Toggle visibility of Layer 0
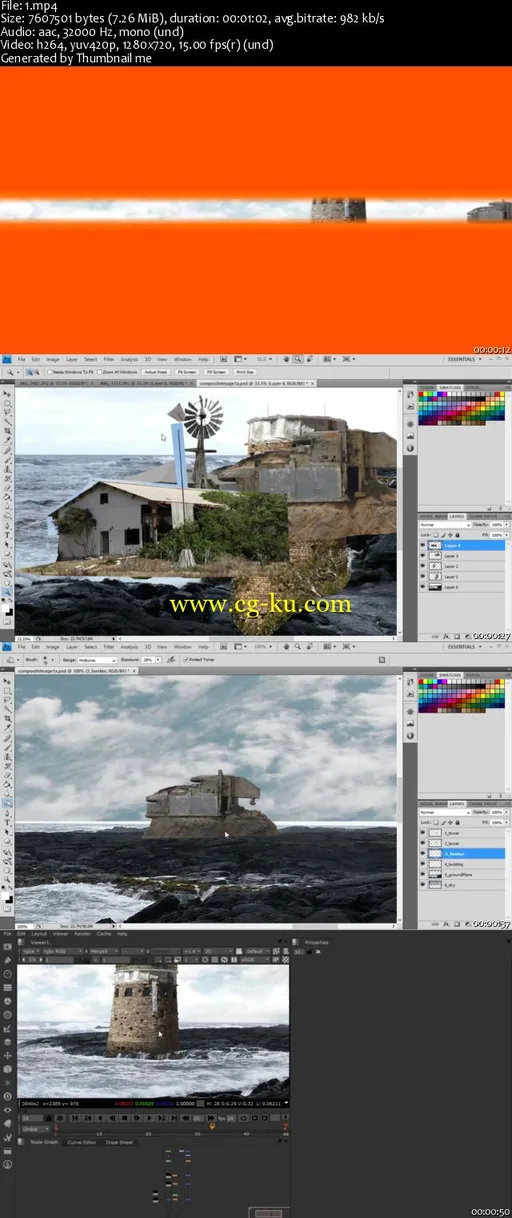The image size is (512, 1218). (x=422, y=587)
